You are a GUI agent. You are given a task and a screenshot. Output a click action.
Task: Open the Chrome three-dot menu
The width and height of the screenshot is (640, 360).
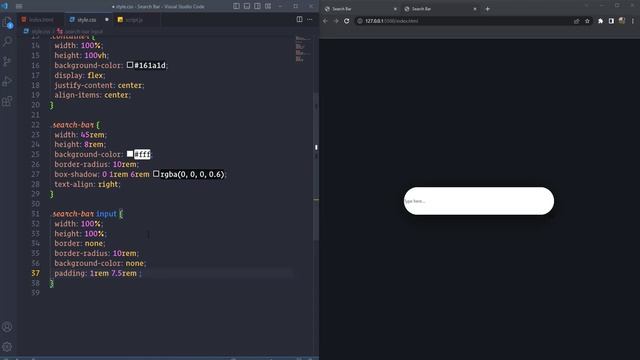tap(633, 21)
